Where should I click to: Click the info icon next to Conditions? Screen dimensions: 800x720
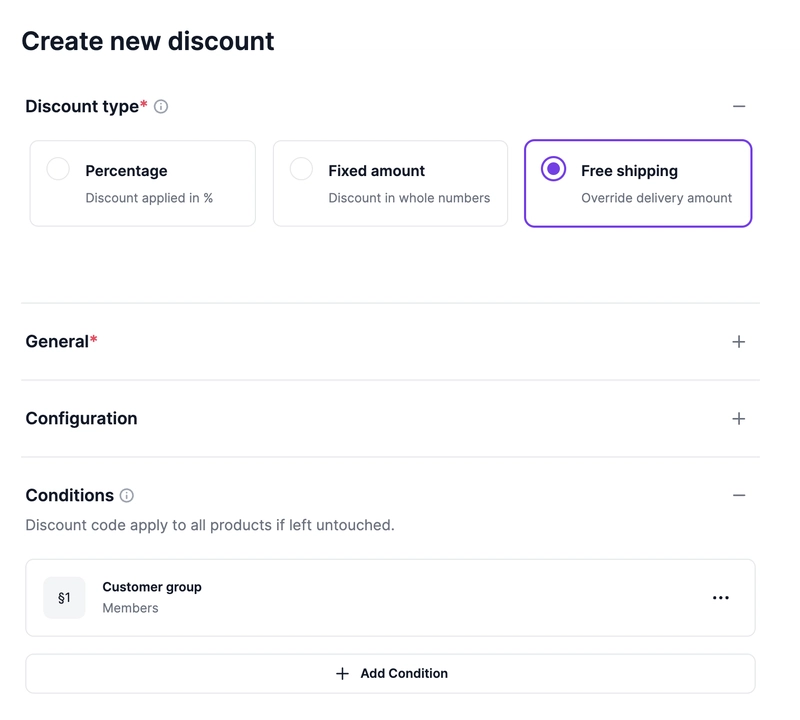[127, 495]
